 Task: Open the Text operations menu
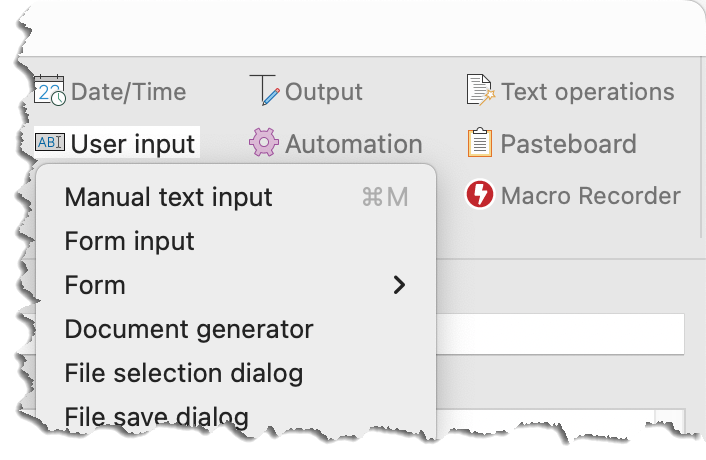(x=588, y=92)
